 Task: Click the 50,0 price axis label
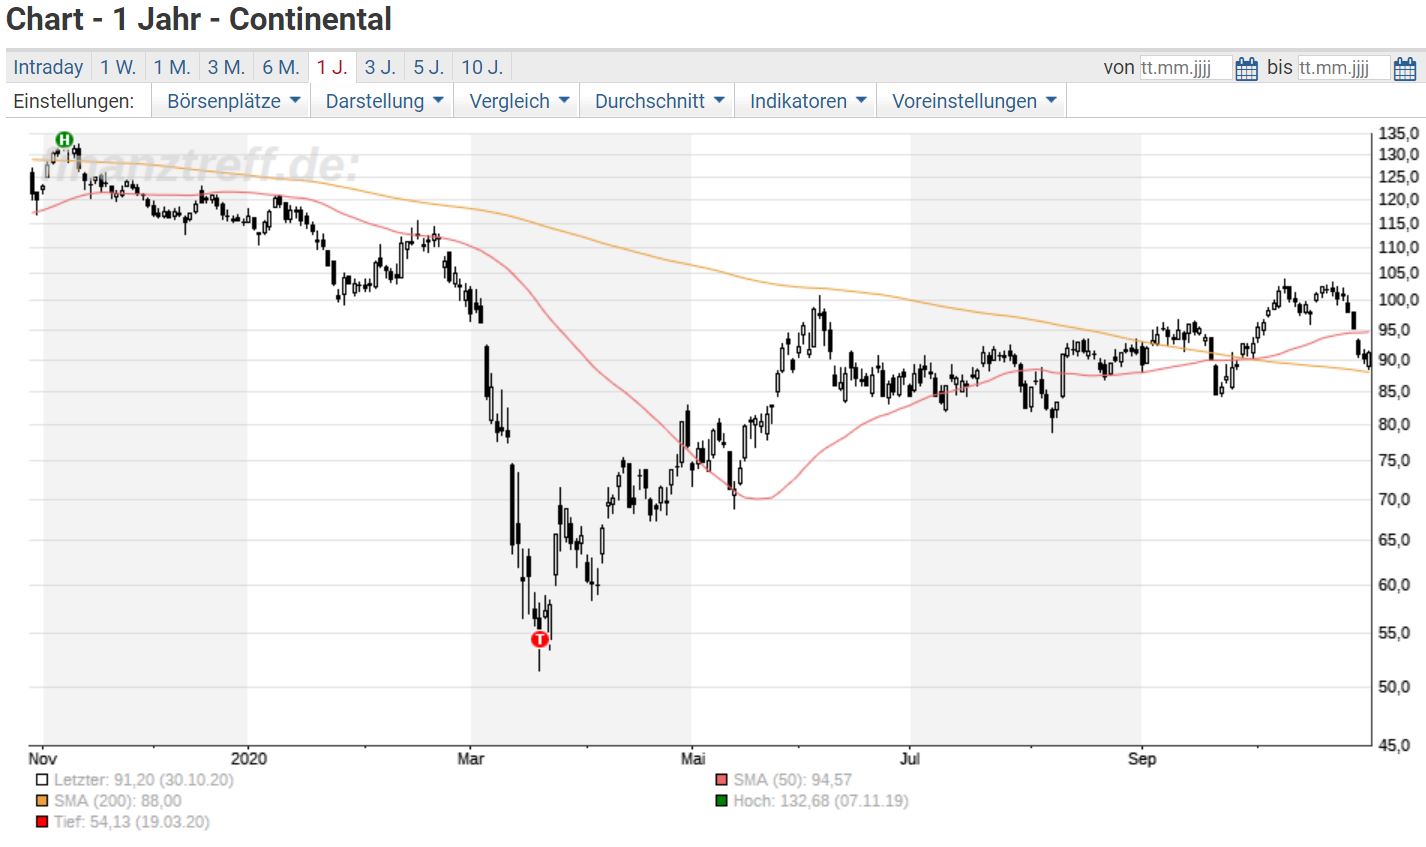click(x=1394, y=687)
